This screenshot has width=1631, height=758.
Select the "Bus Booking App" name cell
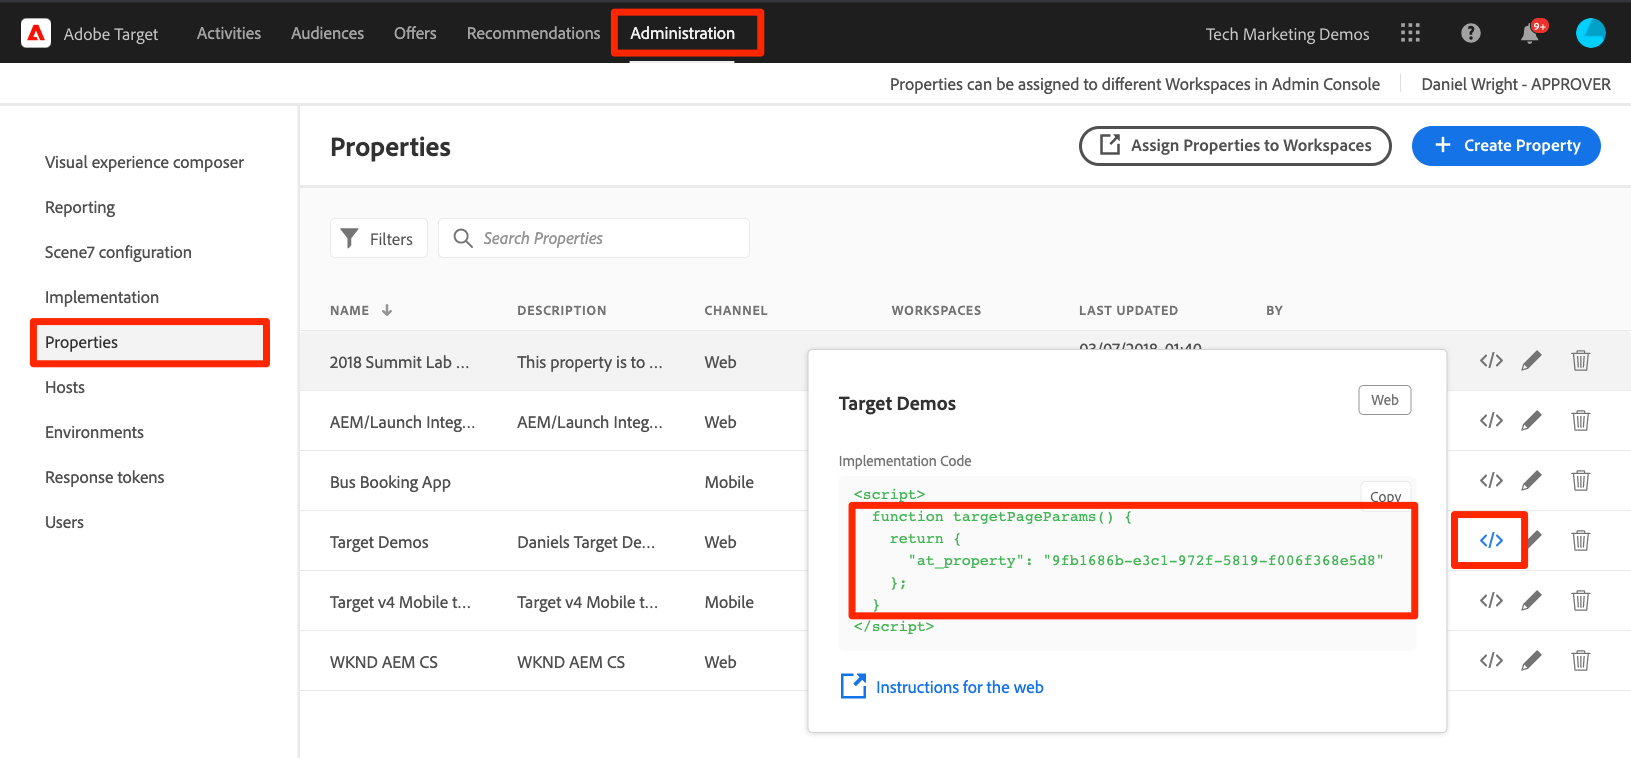(x=390, y=482)
